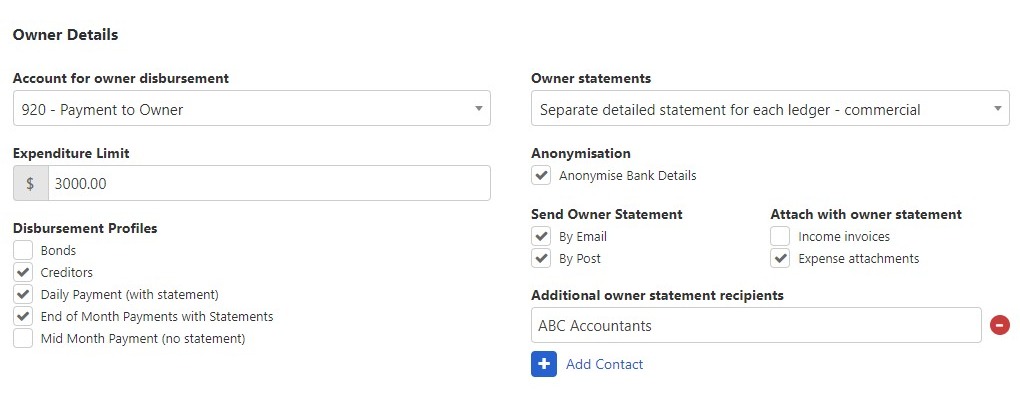
Task: Click the Owner statements label
Action: point(591,79)
